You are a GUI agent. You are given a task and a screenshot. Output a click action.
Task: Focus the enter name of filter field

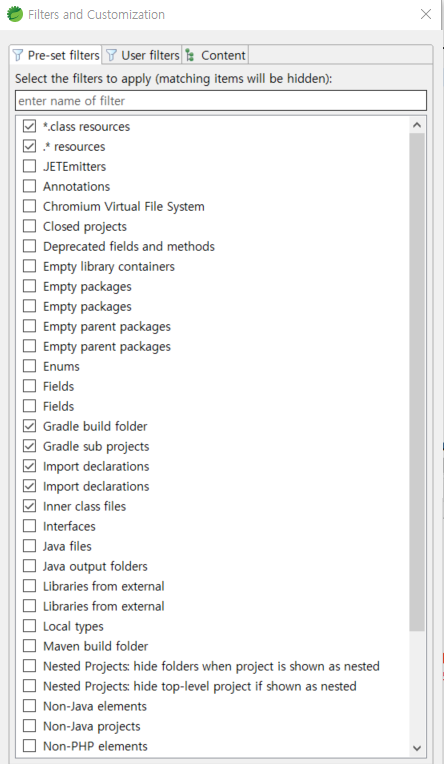tap(221, 100)
